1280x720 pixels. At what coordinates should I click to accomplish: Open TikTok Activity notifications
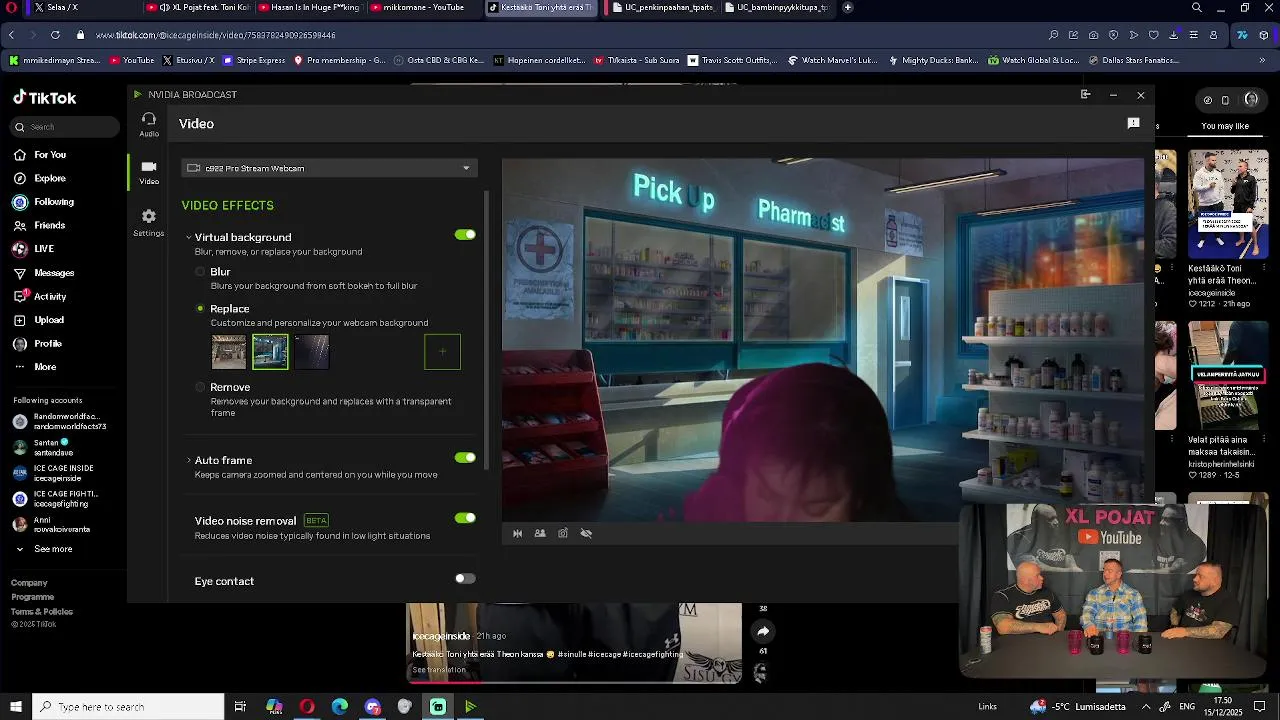click(x=50, y=296)
